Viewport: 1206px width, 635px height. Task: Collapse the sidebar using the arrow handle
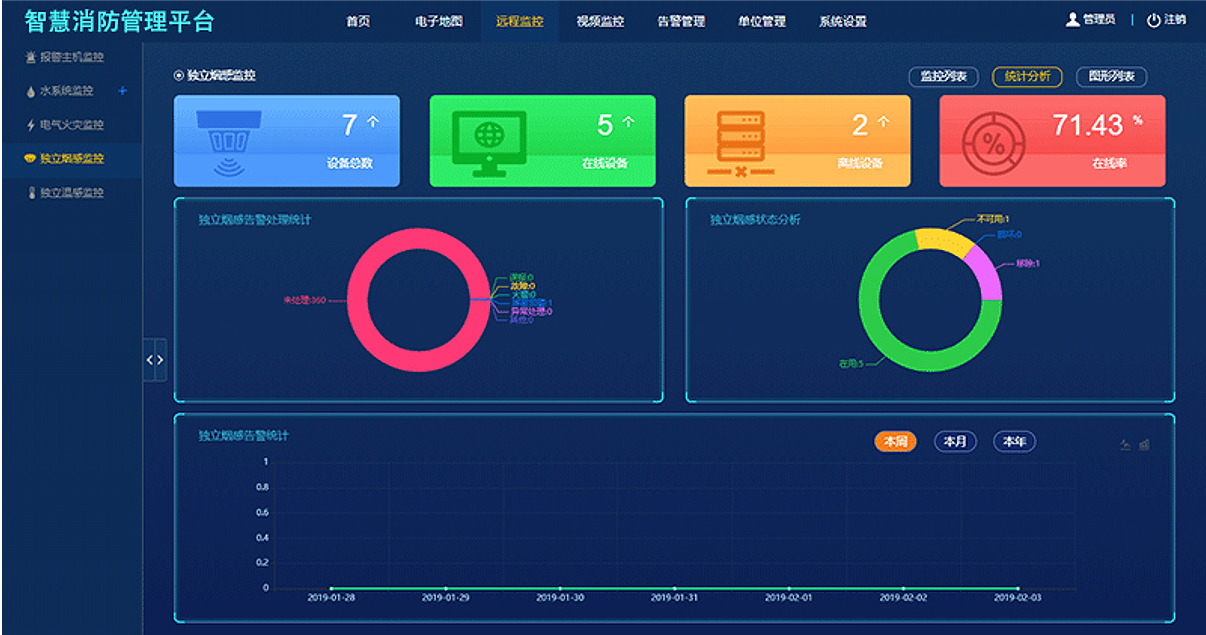coord(155,360)
